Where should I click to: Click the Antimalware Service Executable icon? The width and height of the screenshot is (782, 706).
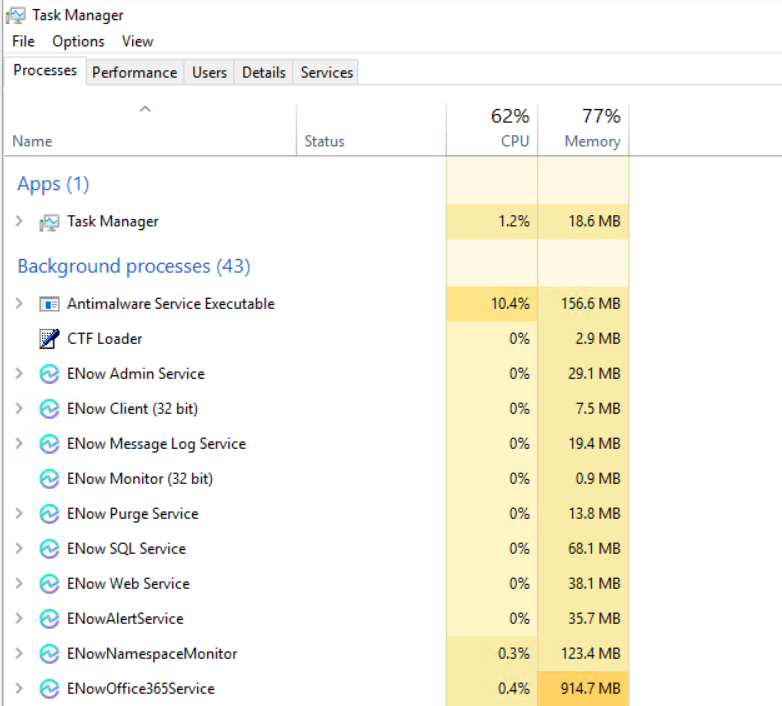tap(49, 304)
